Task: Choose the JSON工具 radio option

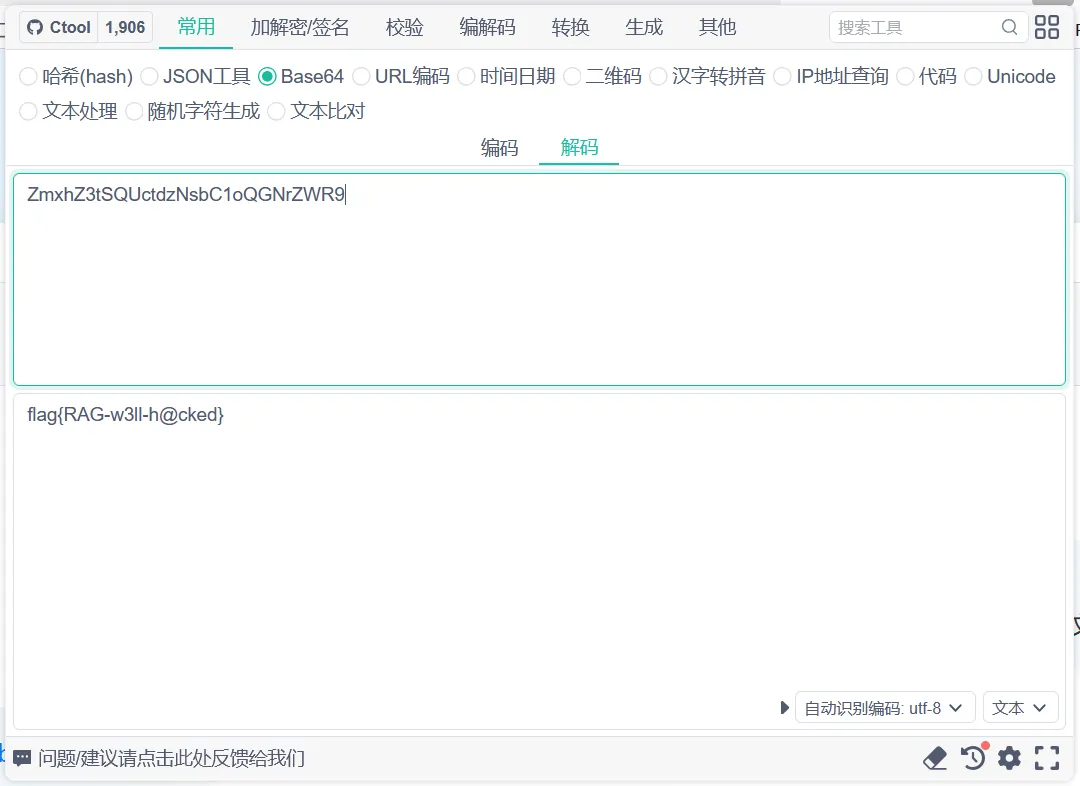Action: point(149,77)
